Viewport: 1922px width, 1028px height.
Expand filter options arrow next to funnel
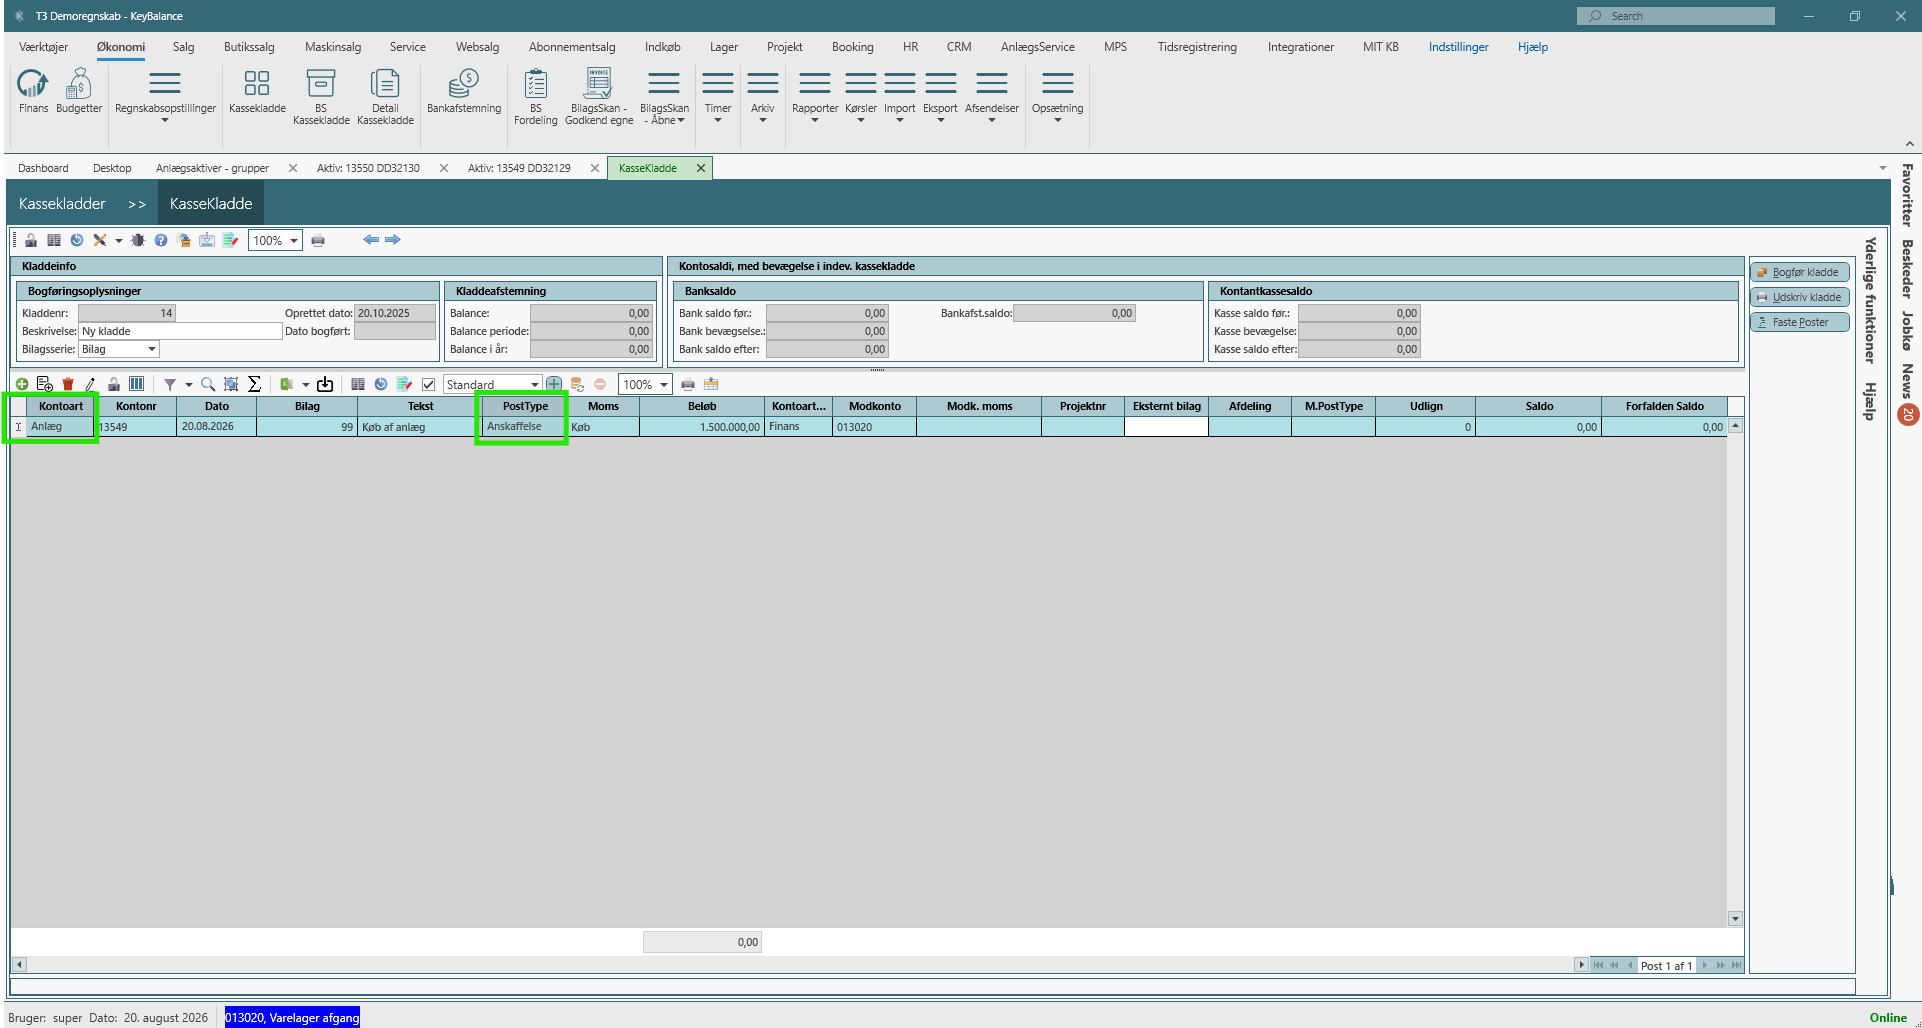[188, 385]
